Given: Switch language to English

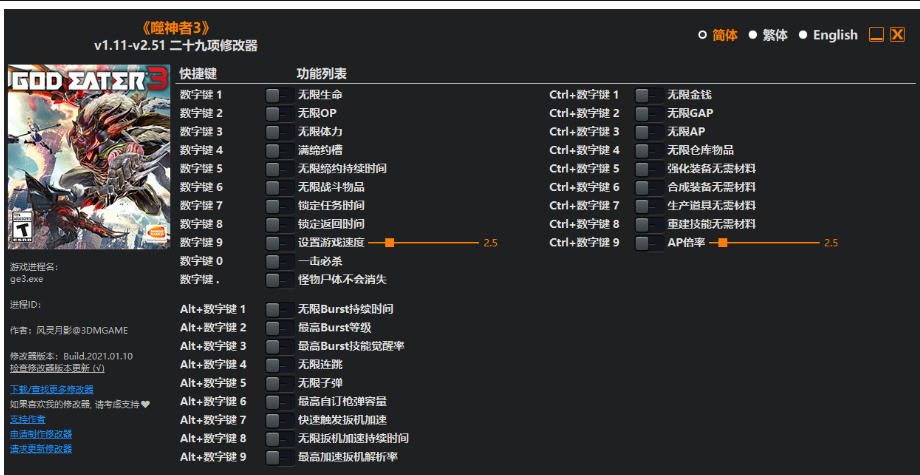Looking at the screenshot, I should [x=828, y=35].
